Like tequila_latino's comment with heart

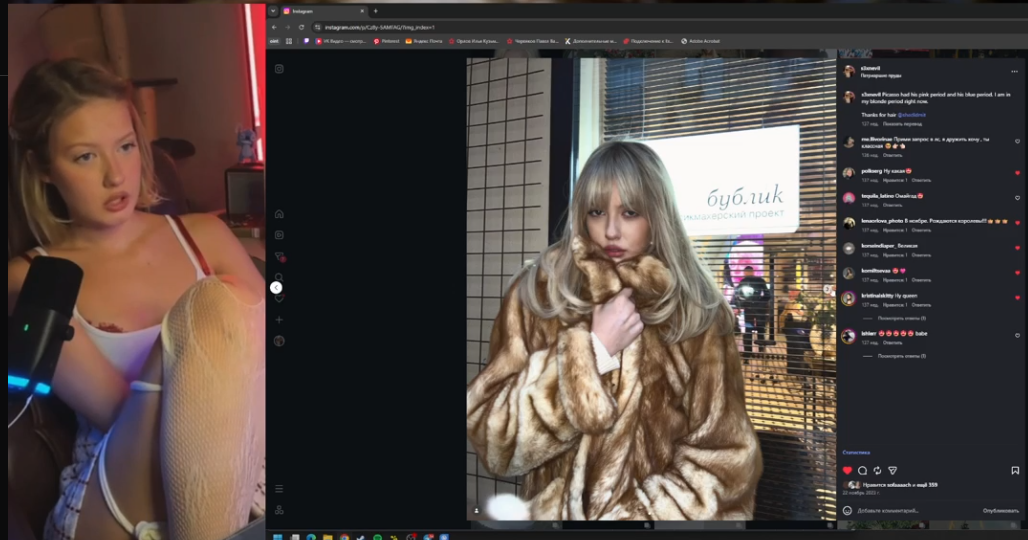(x=1018, y=198)
